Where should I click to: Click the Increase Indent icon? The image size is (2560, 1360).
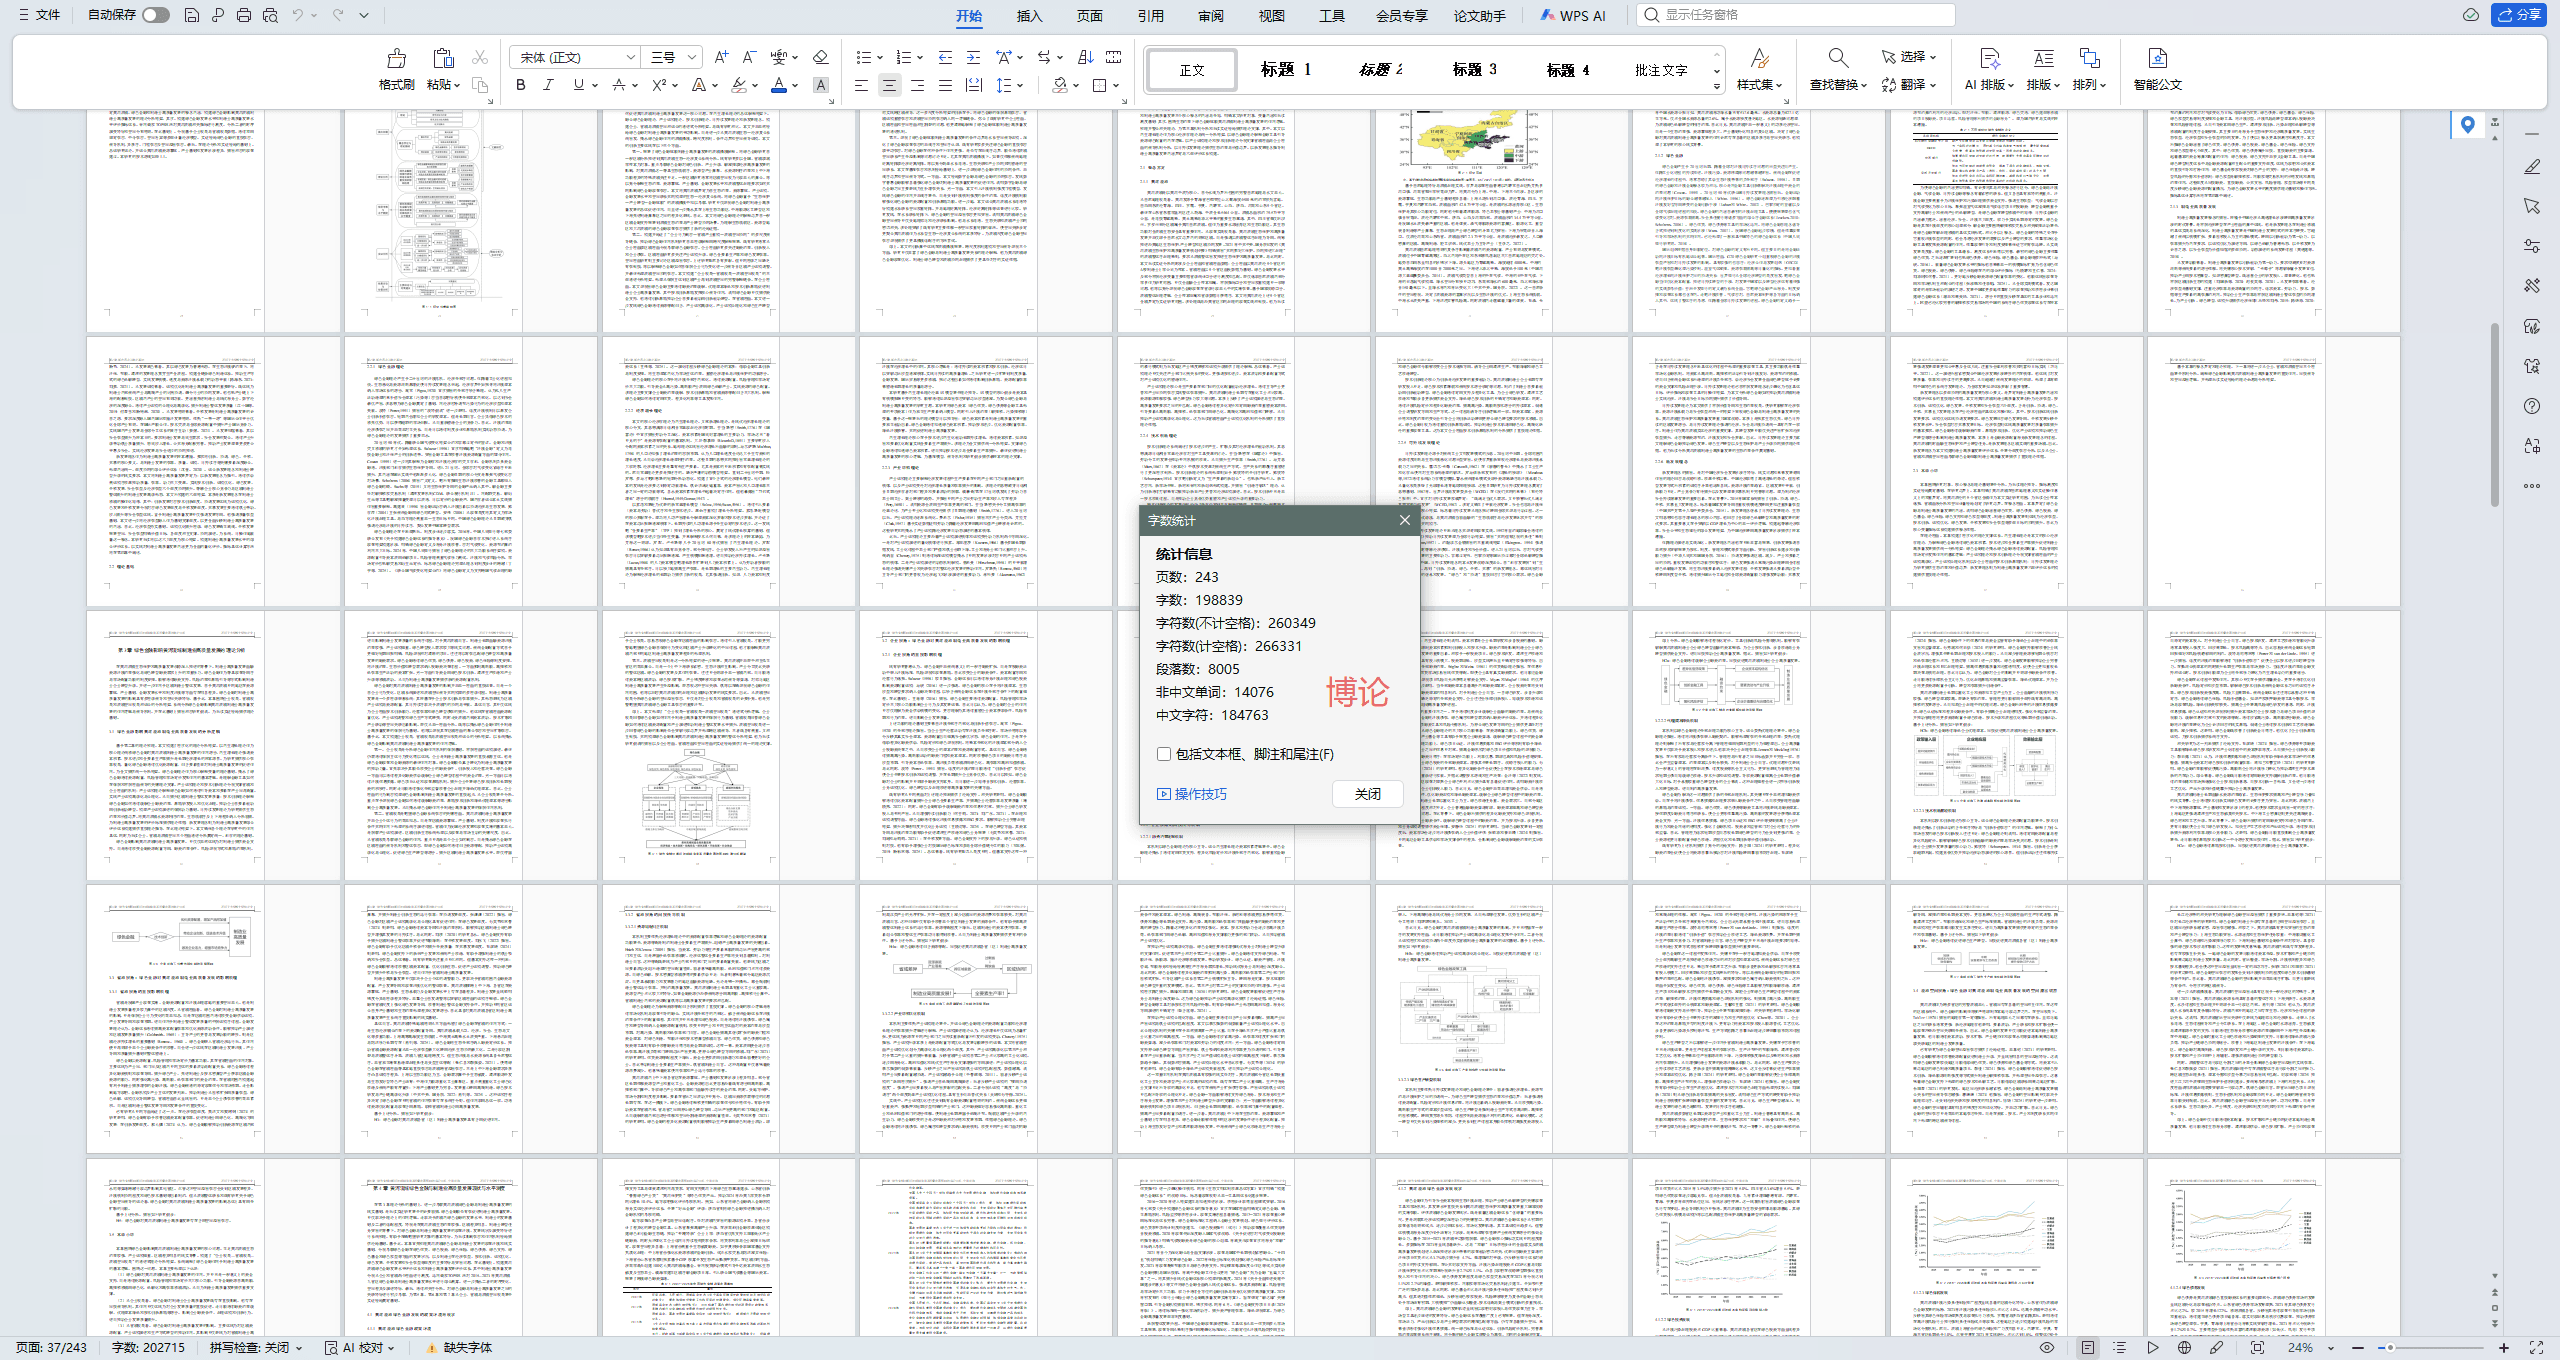pyautogui.click(x=973, y=57)
